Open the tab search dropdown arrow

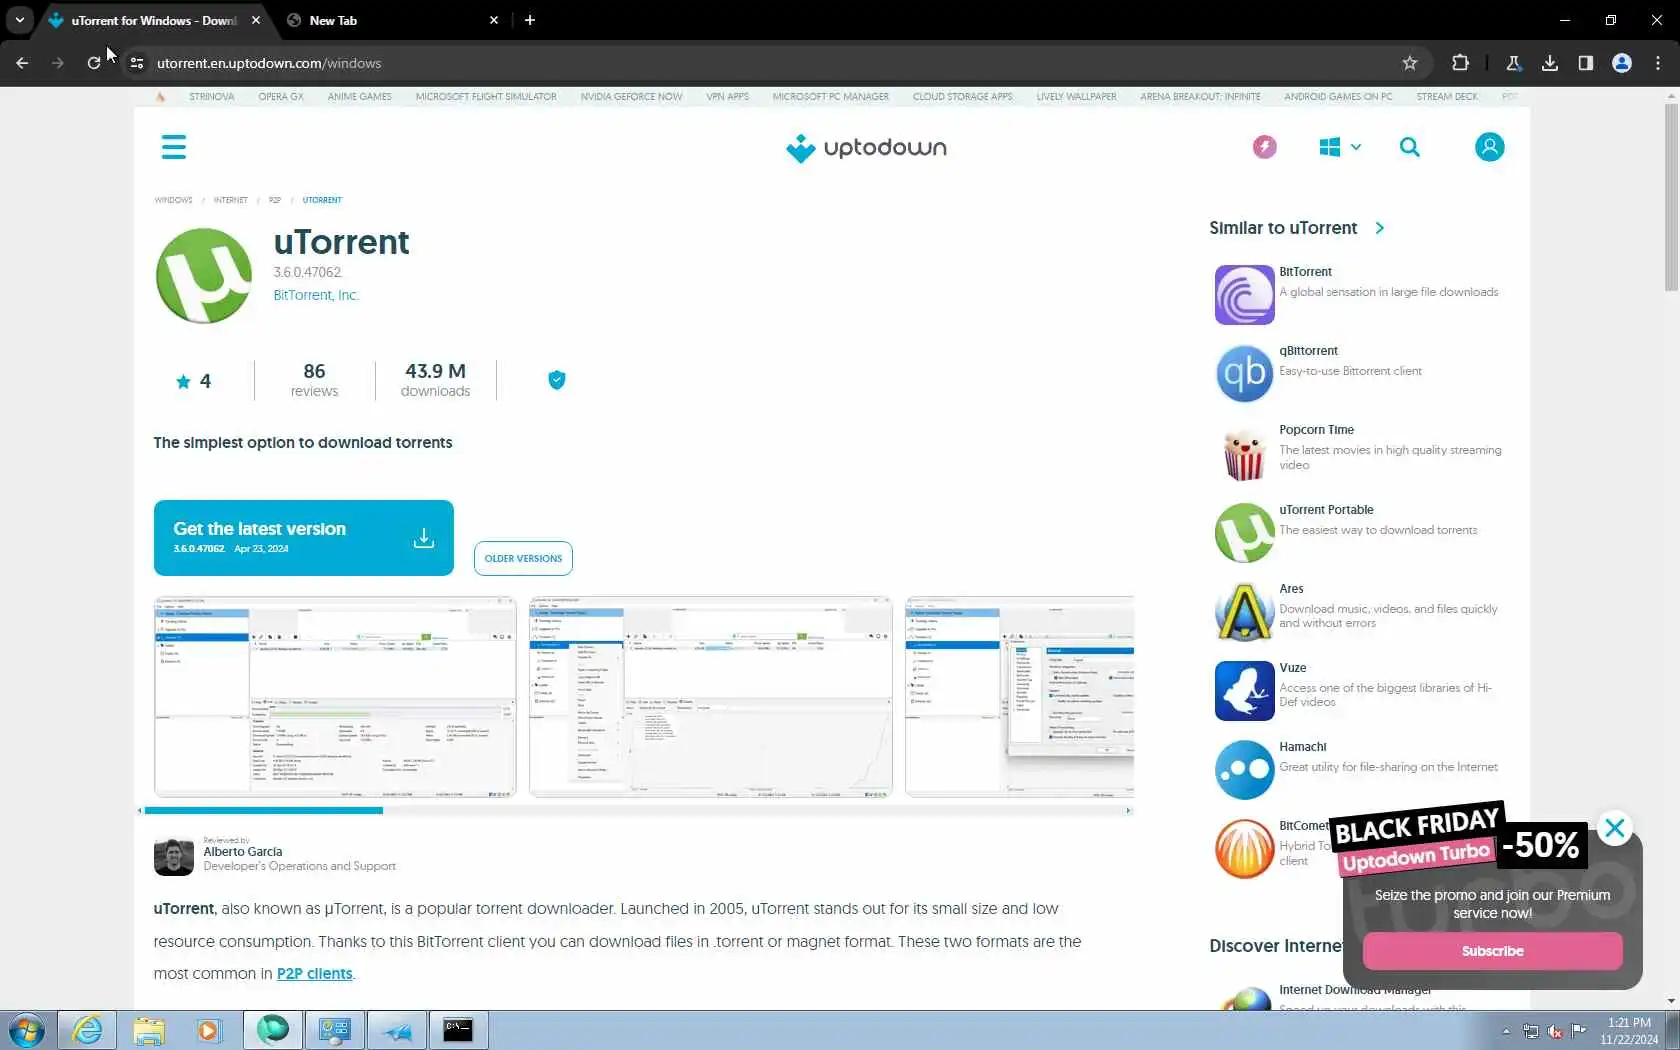20,20
